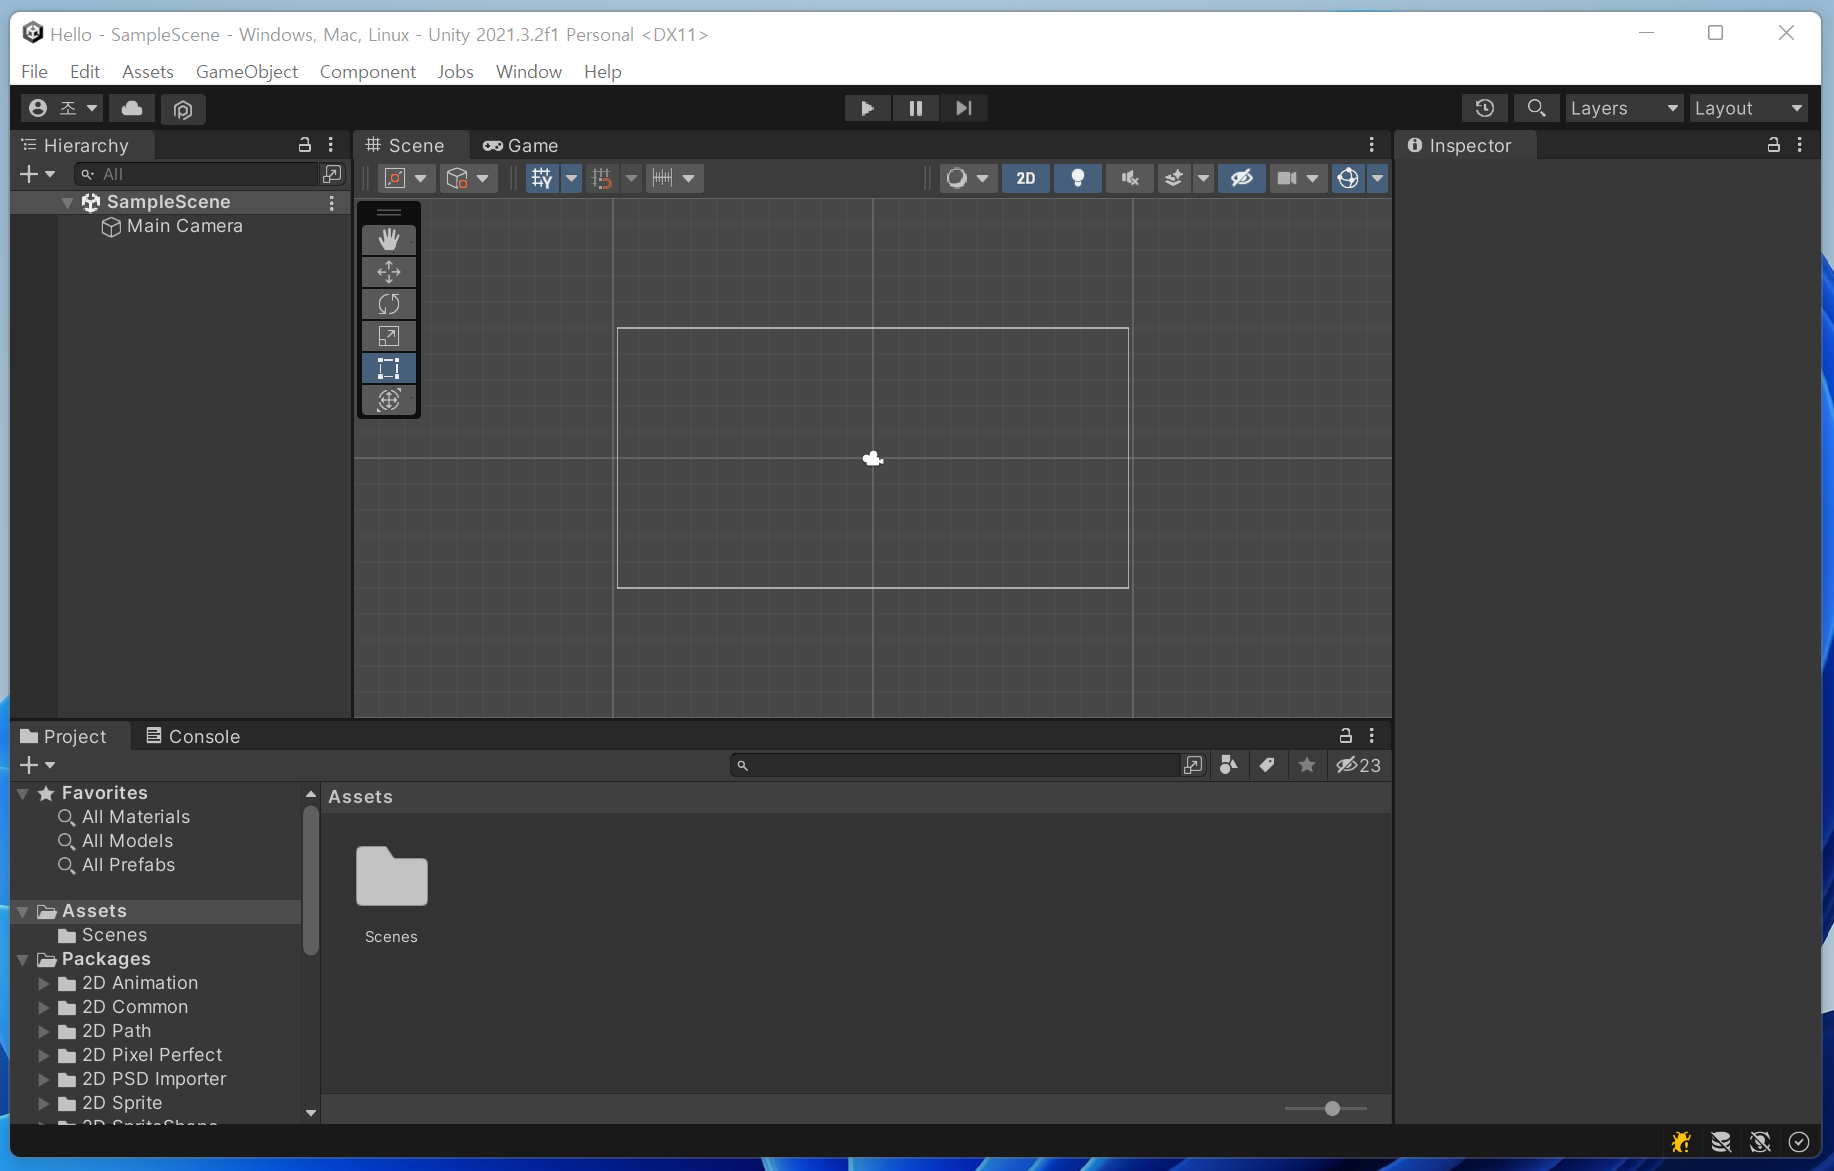The width and height of the screenshot is (1834, 1171).
Task: Switch to the Game tab
Action: (520, 145)
